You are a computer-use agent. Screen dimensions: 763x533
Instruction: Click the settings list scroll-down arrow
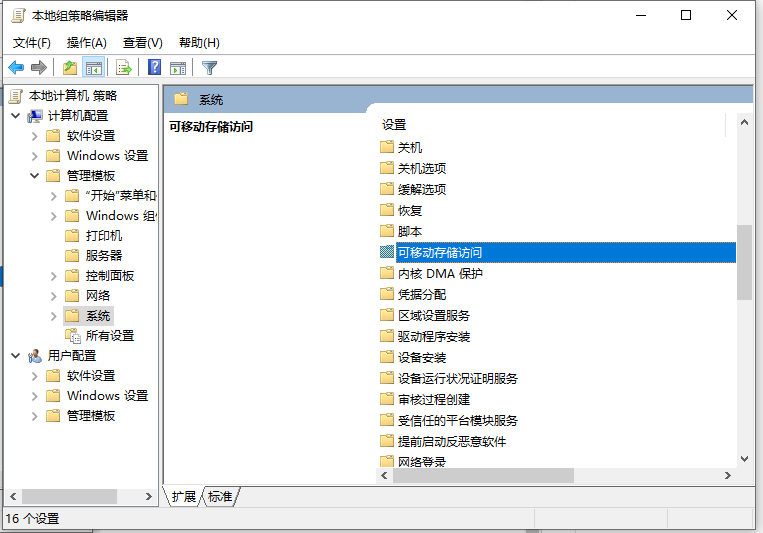coord(744,459)
